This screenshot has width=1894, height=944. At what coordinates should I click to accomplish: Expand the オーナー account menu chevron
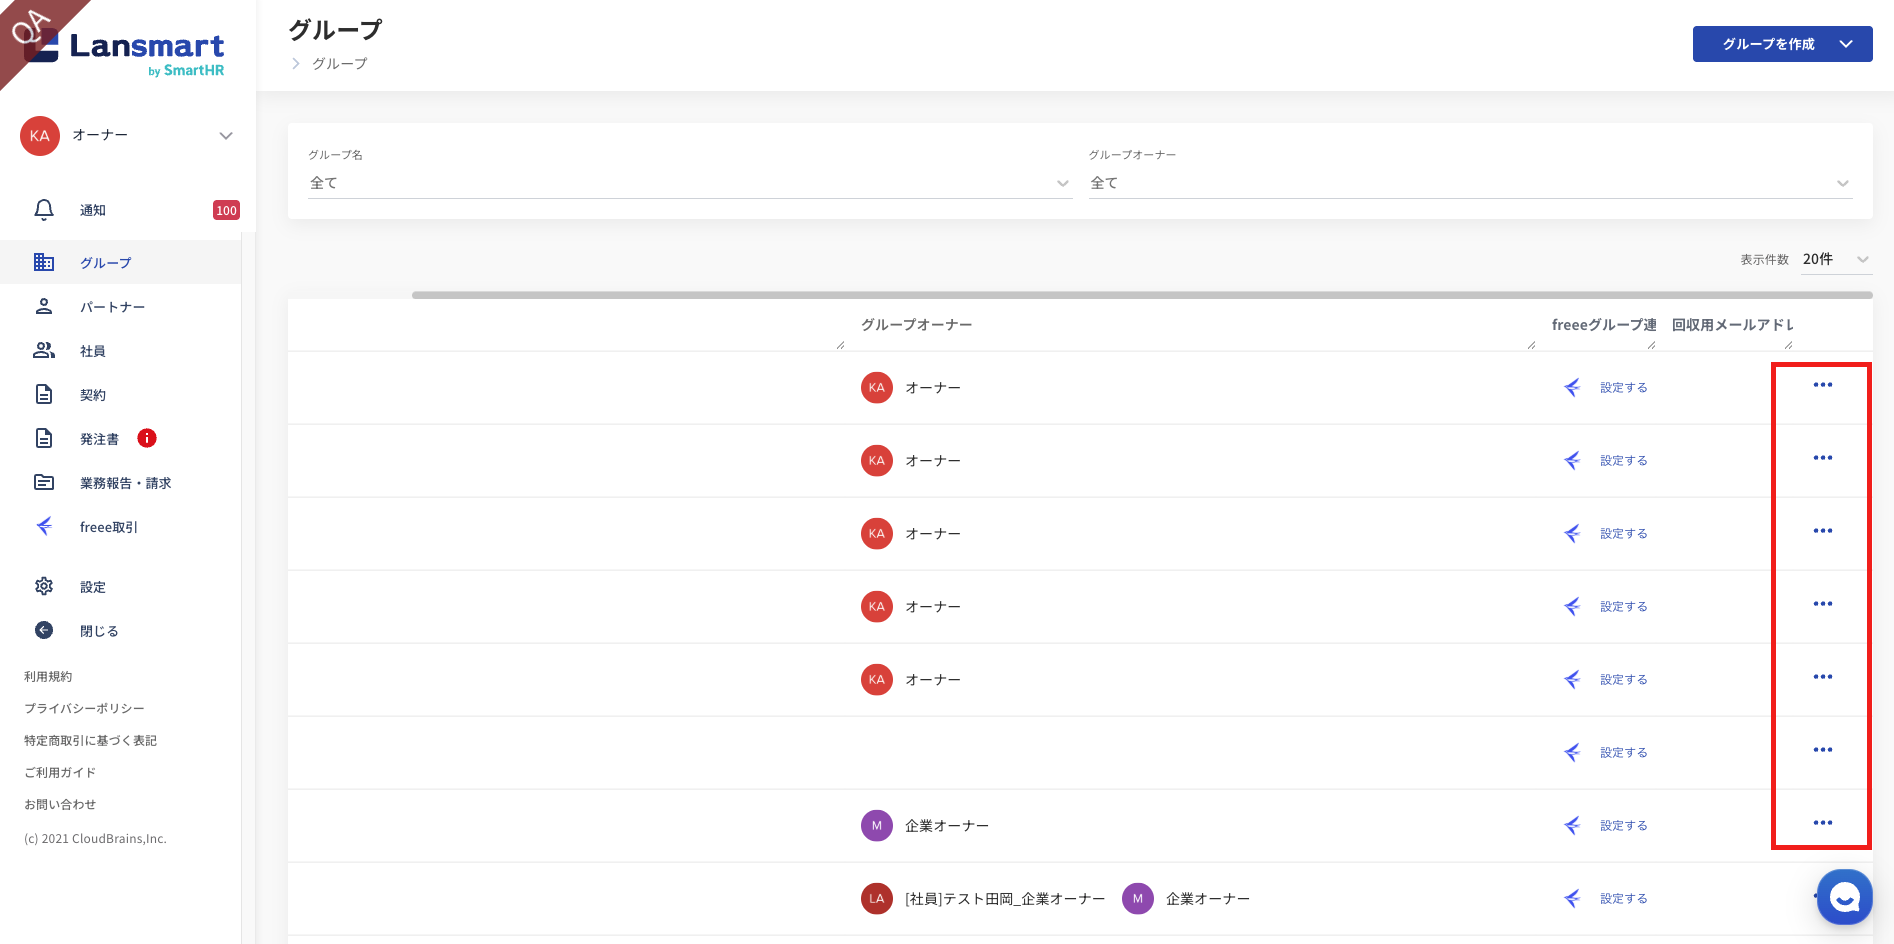pyautogui.click(x=226, y=136)
